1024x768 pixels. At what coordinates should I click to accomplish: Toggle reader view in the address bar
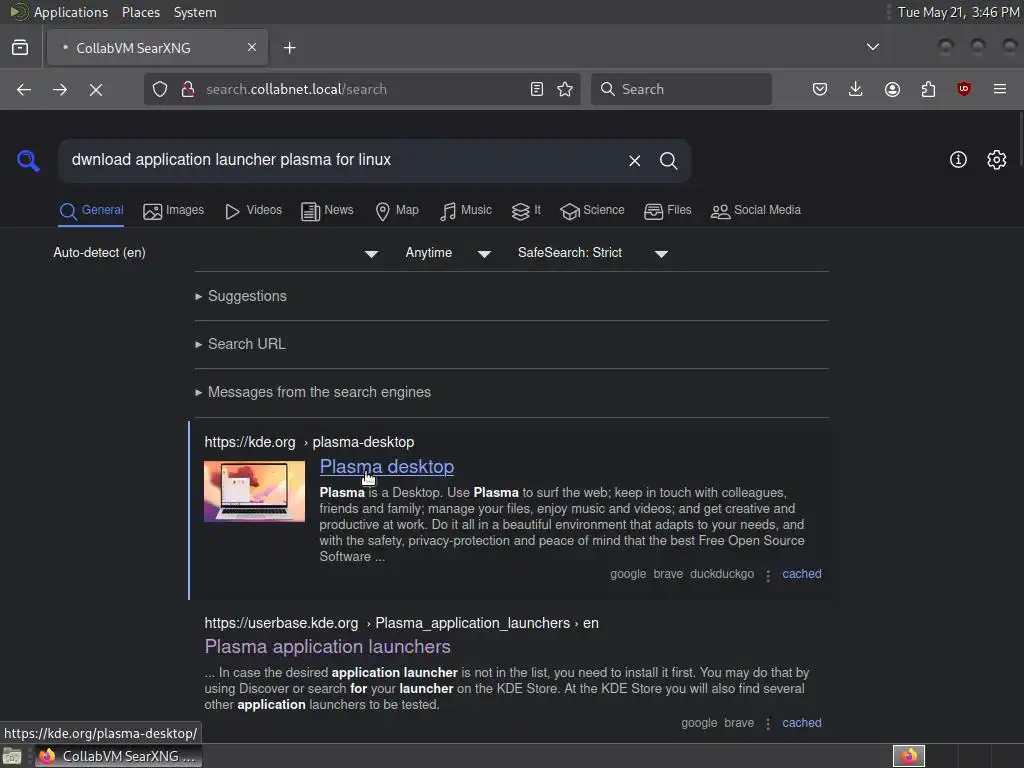537,89
